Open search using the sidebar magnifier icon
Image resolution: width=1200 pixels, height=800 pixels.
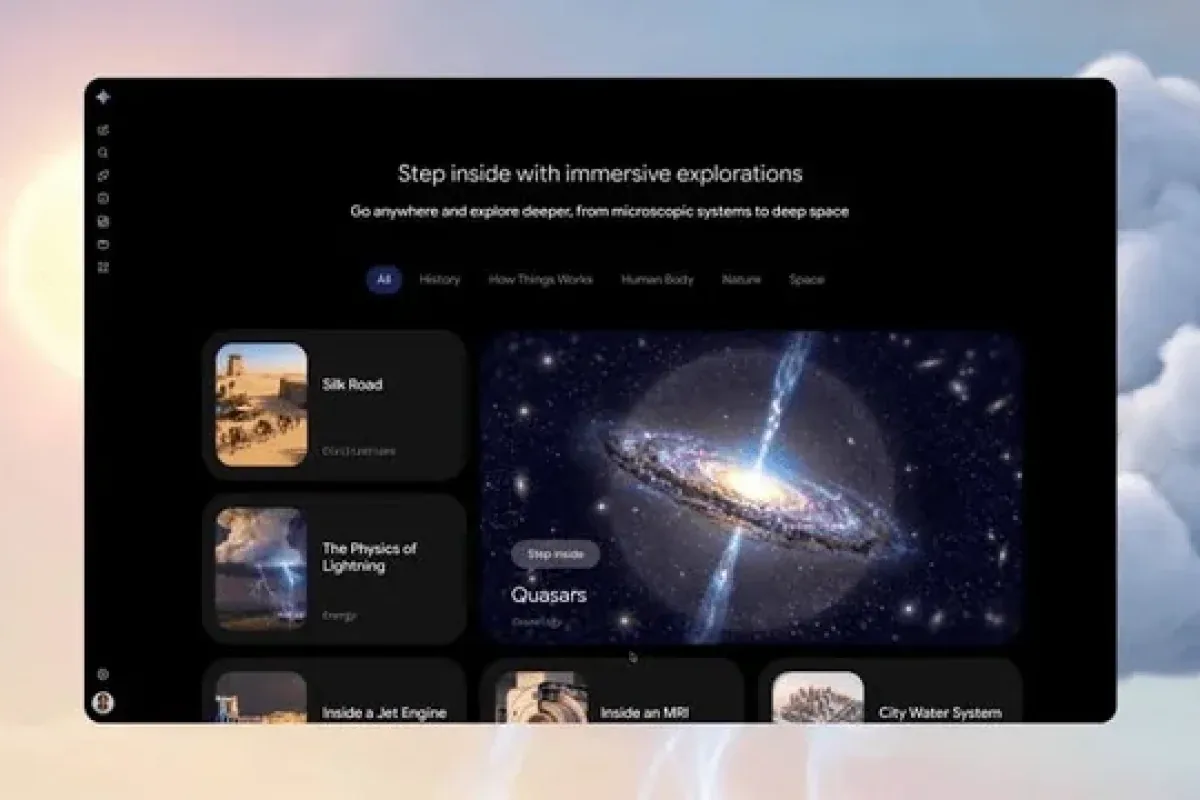(103, 153)
